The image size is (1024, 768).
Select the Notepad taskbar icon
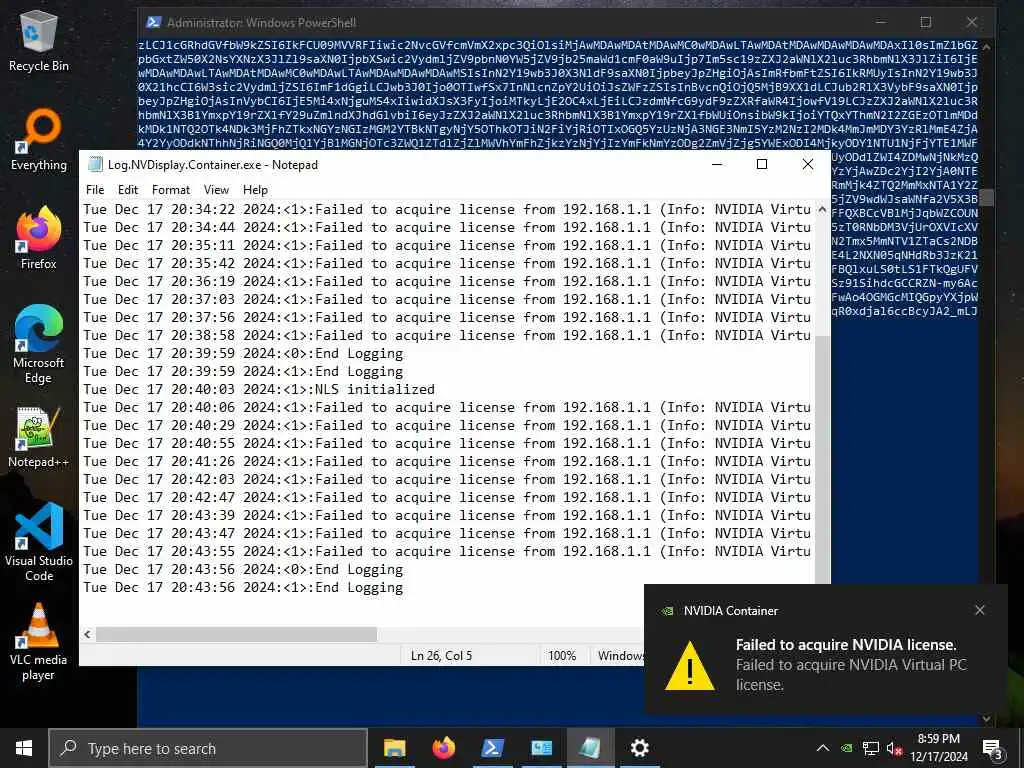(x=590, y=748)
